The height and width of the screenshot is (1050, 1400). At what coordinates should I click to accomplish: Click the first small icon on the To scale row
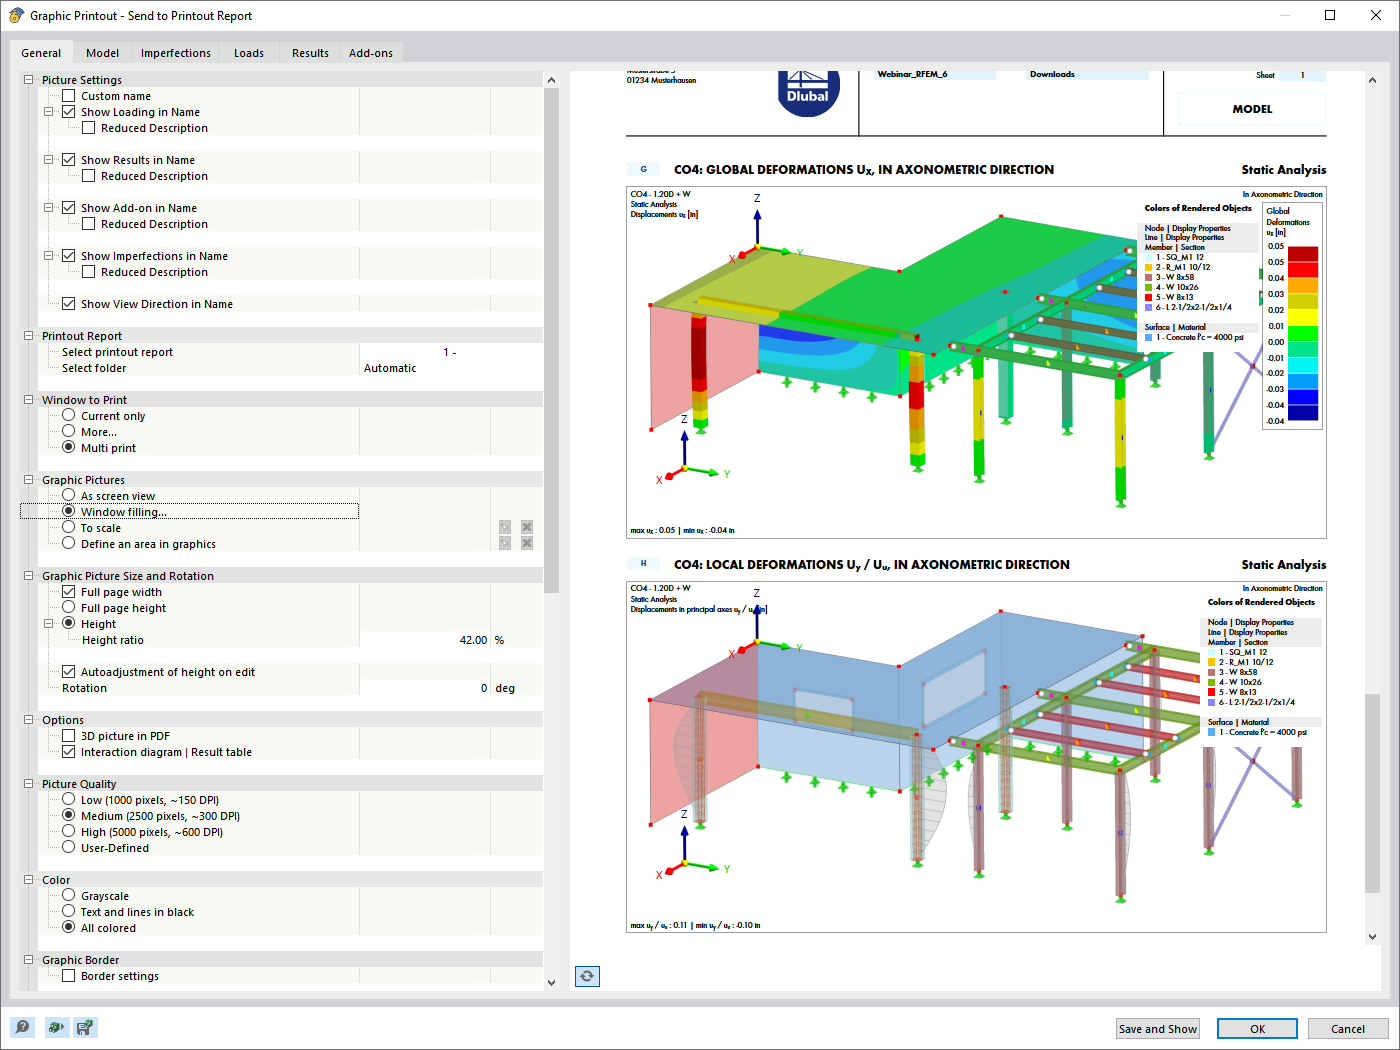click(x=505, y=527)
